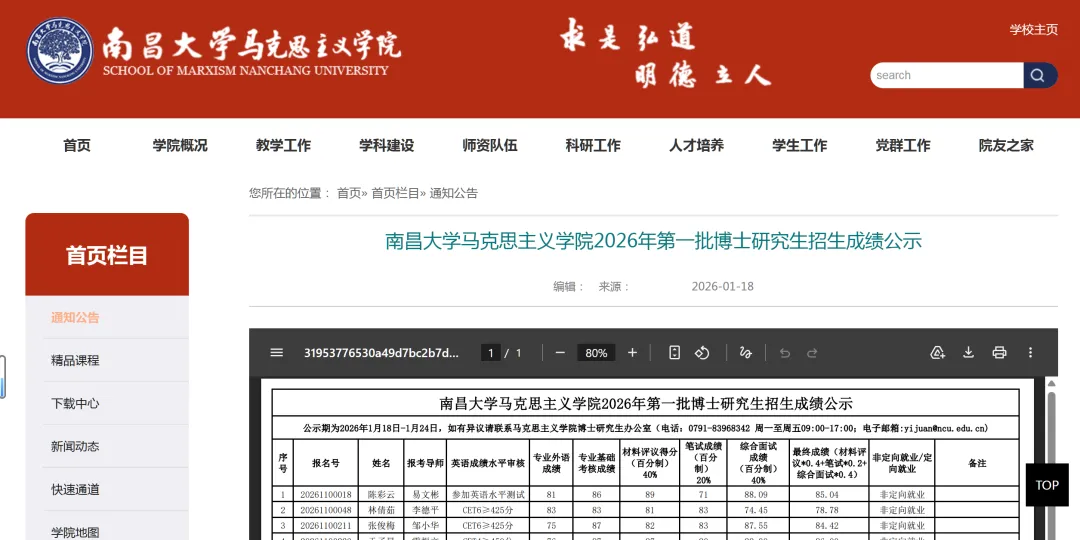Click the 英语成绩水平审核 column header
Image resolution: width=1080 pixels, height=540 pixels.
click(x=488, y=463)
